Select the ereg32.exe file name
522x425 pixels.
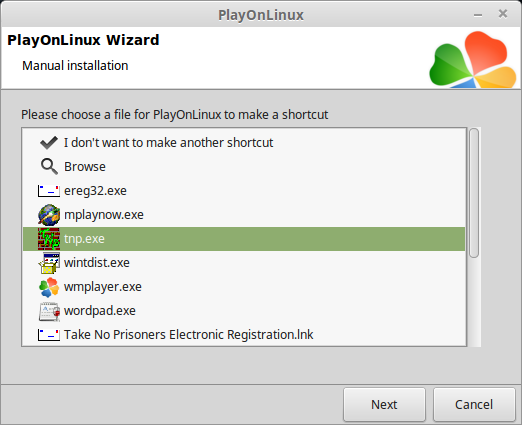95,191
